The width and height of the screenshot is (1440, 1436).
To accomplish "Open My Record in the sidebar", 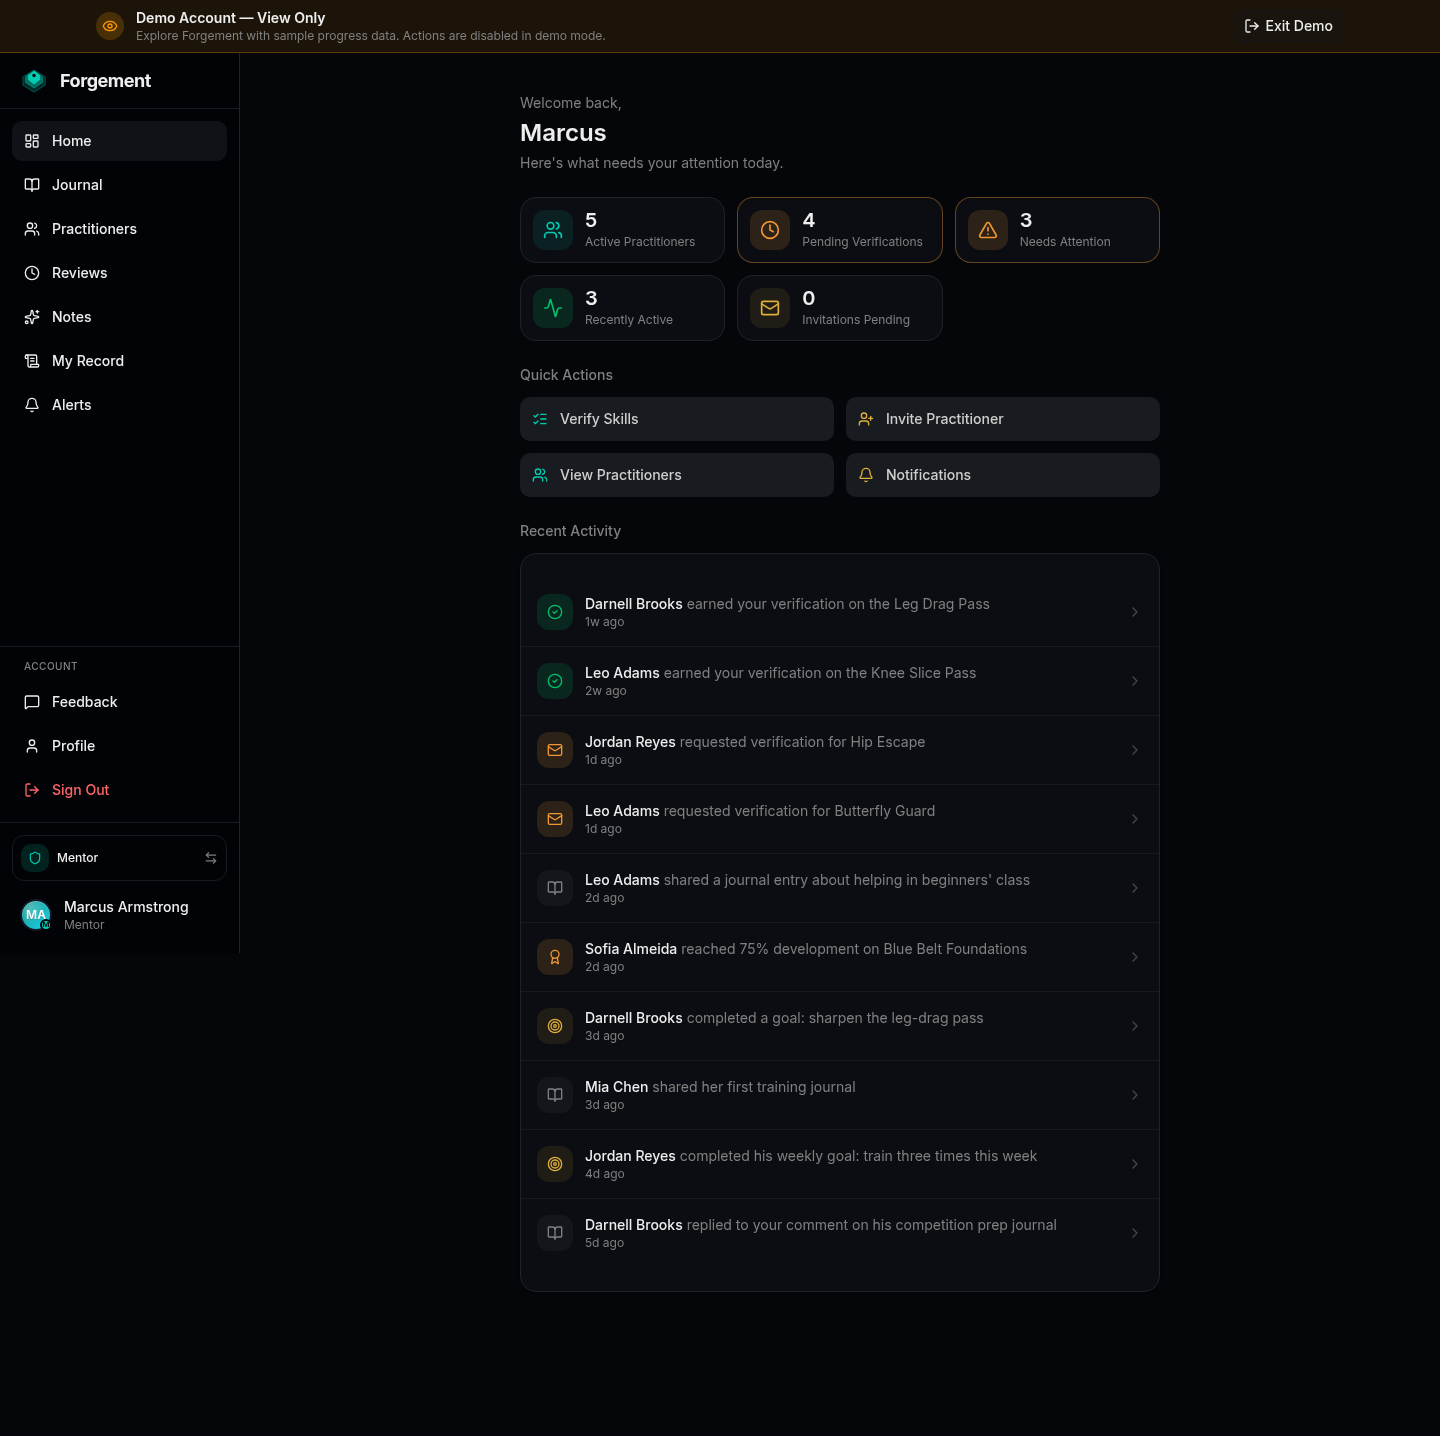I will [119, 361].
